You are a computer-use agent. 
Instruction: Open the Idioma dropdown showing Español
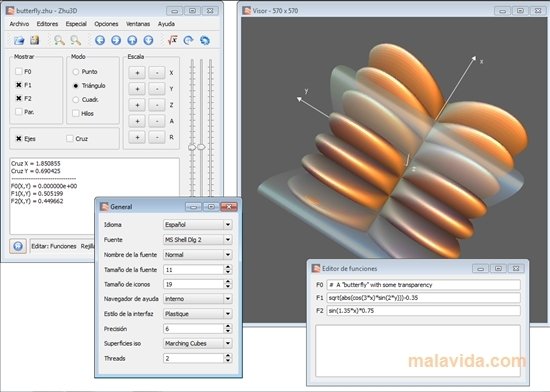[x=198, y=225]
